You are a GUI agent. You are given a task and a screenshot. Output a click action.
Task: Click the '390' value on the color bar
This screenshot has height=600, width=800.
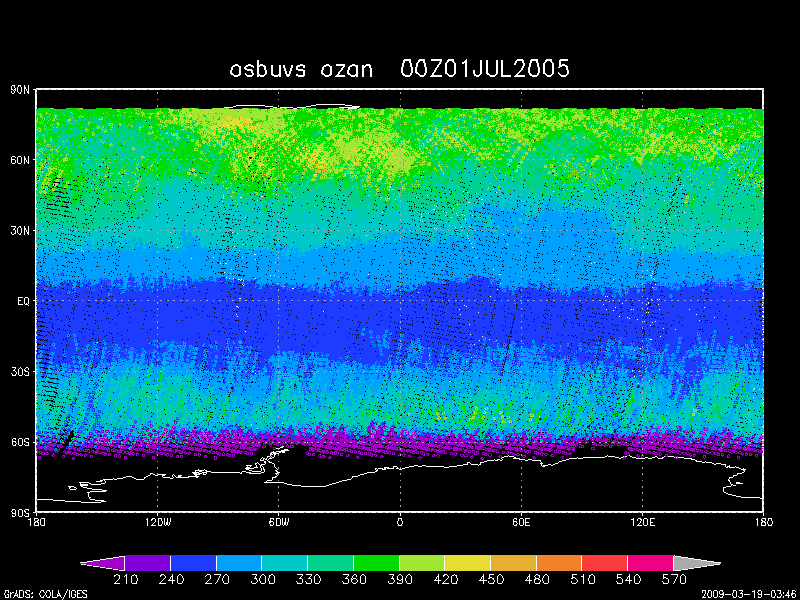[399, 581]
